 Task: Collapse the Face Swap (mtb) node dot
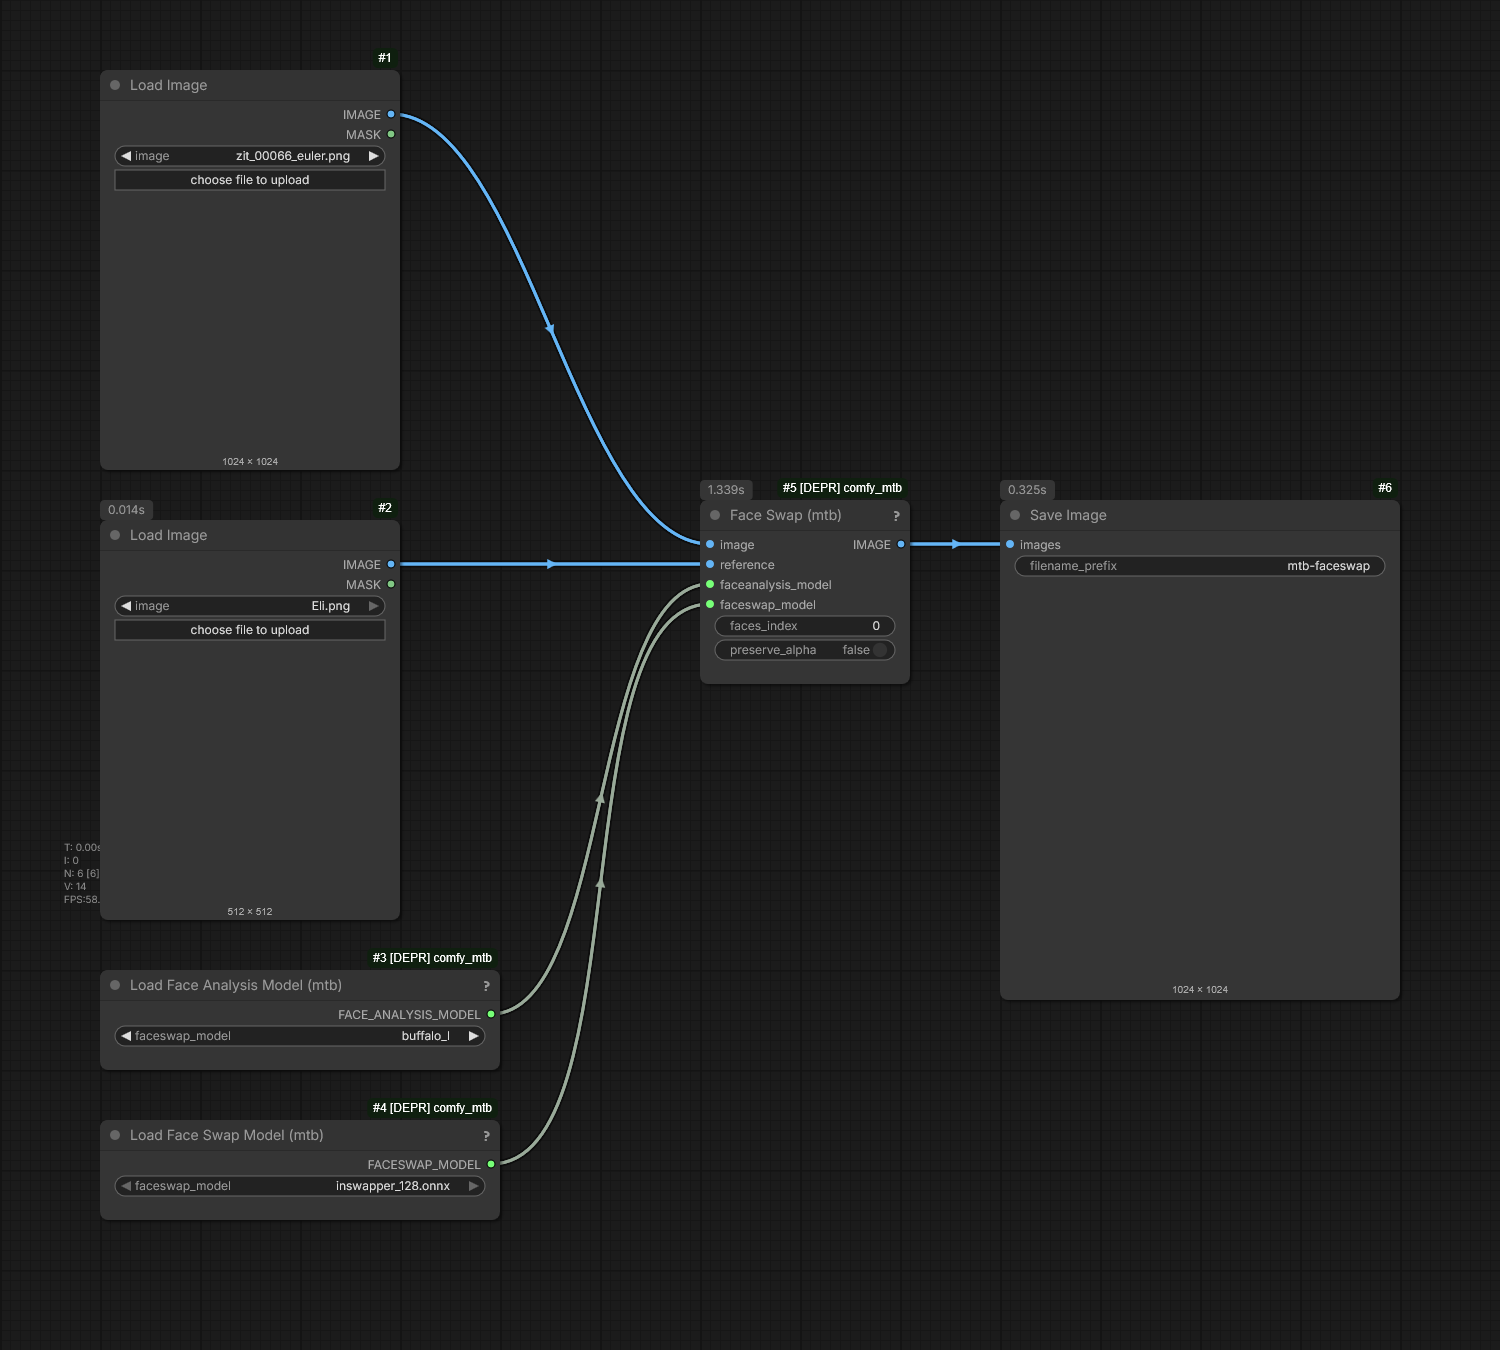[x=715, y=515]
